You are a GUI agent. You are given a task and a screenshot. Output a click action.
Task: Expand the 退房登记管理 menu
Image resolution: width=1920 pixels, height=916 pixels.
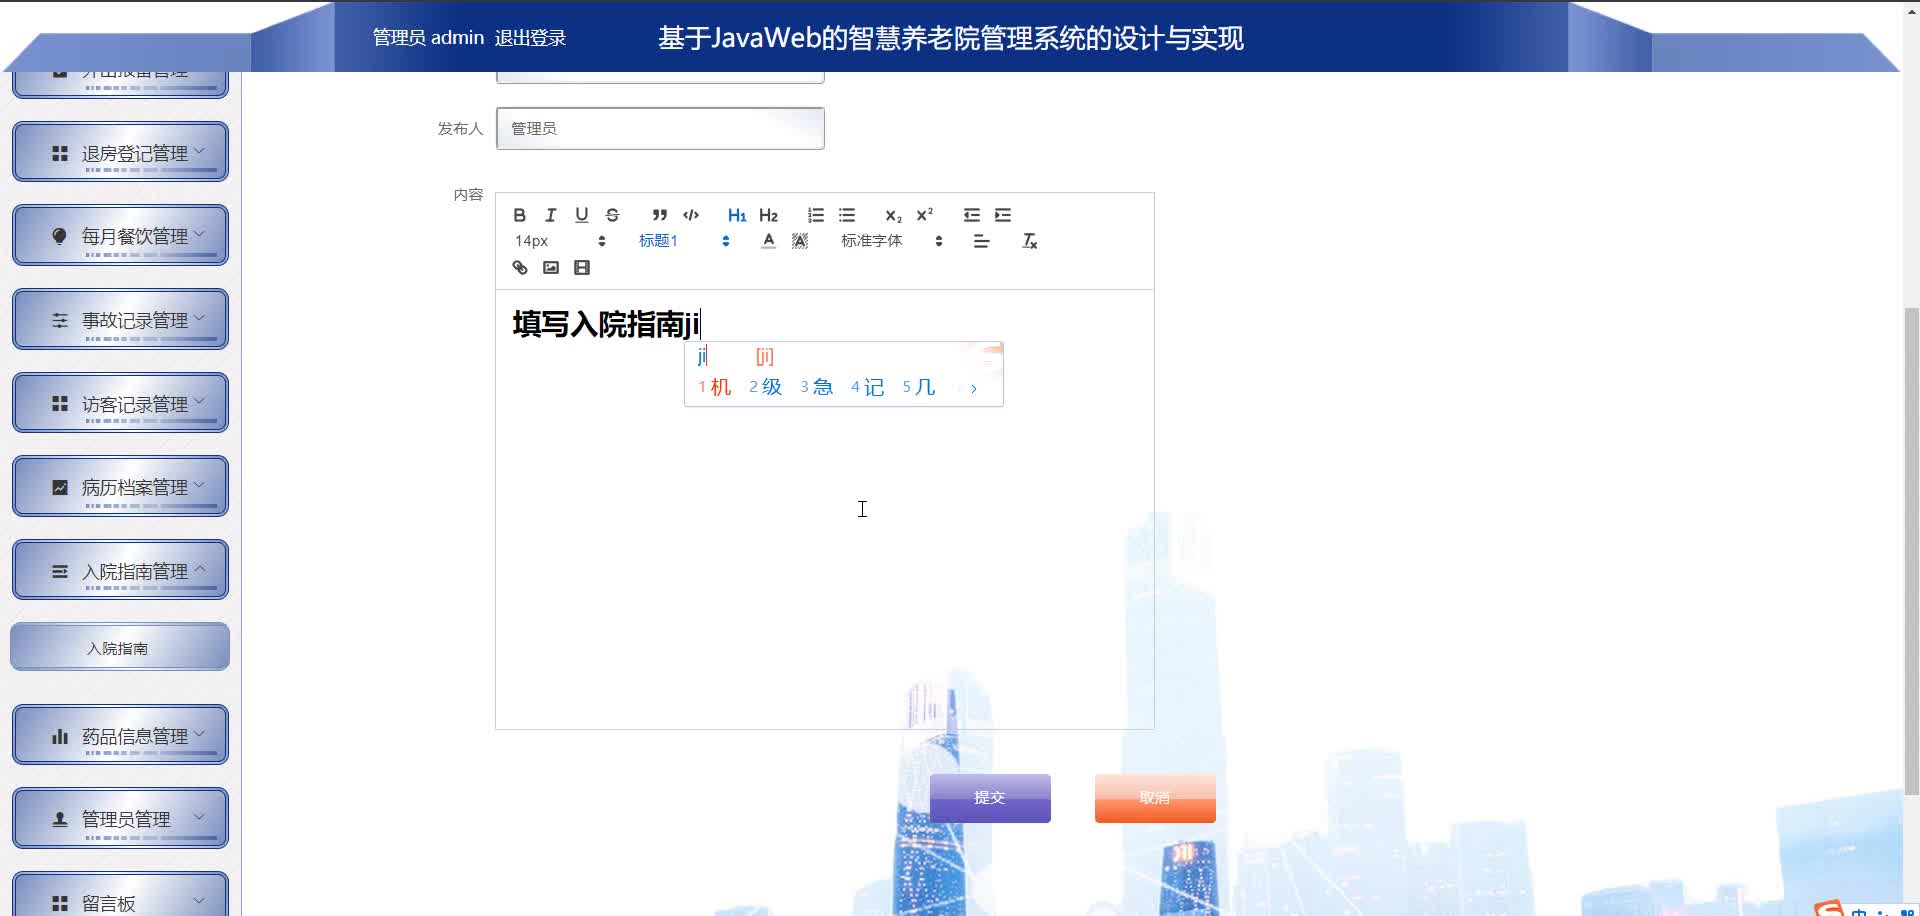pos(121,152)
